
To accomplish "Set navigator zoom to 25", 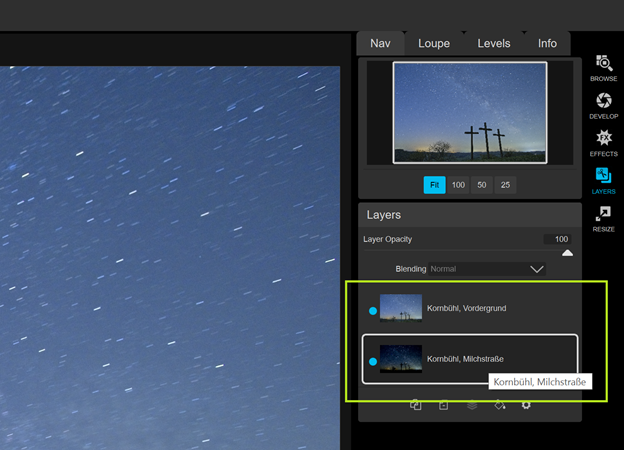I will 505,185.
